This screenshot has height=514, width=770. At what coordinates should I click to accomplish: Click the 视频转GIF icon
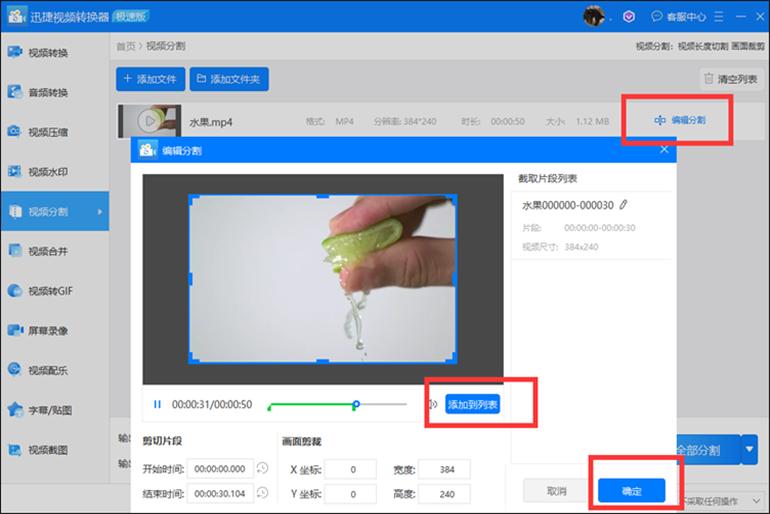pyautogui.click(x=15, y=291)
